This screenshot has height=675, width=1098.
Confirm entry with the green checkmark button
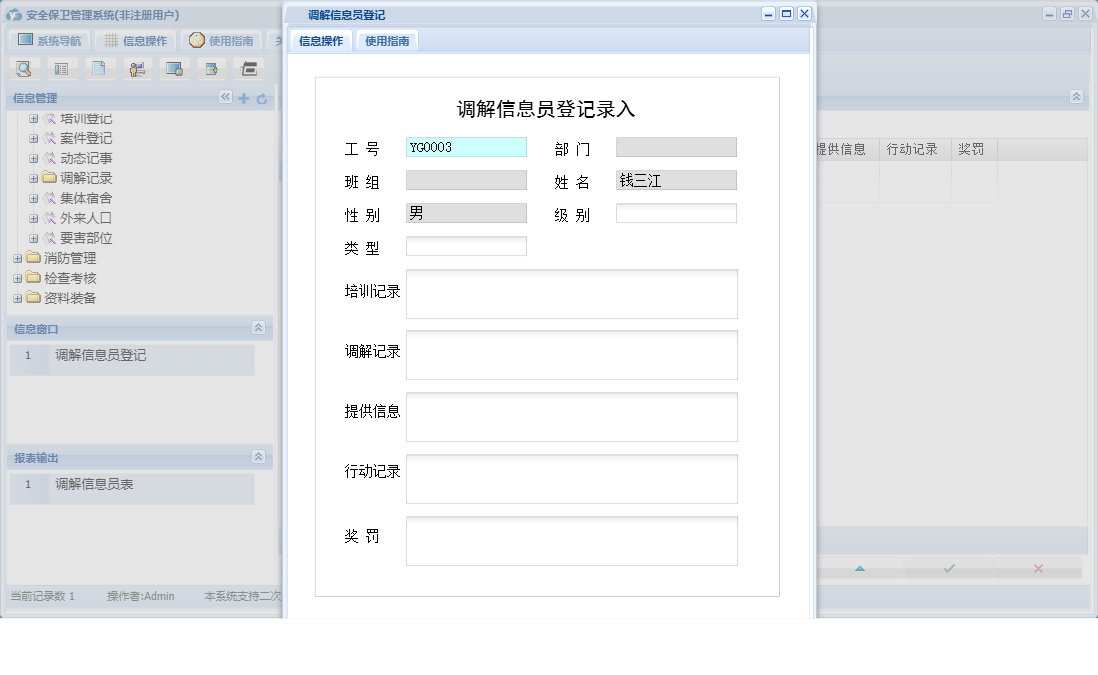point(948,567)
